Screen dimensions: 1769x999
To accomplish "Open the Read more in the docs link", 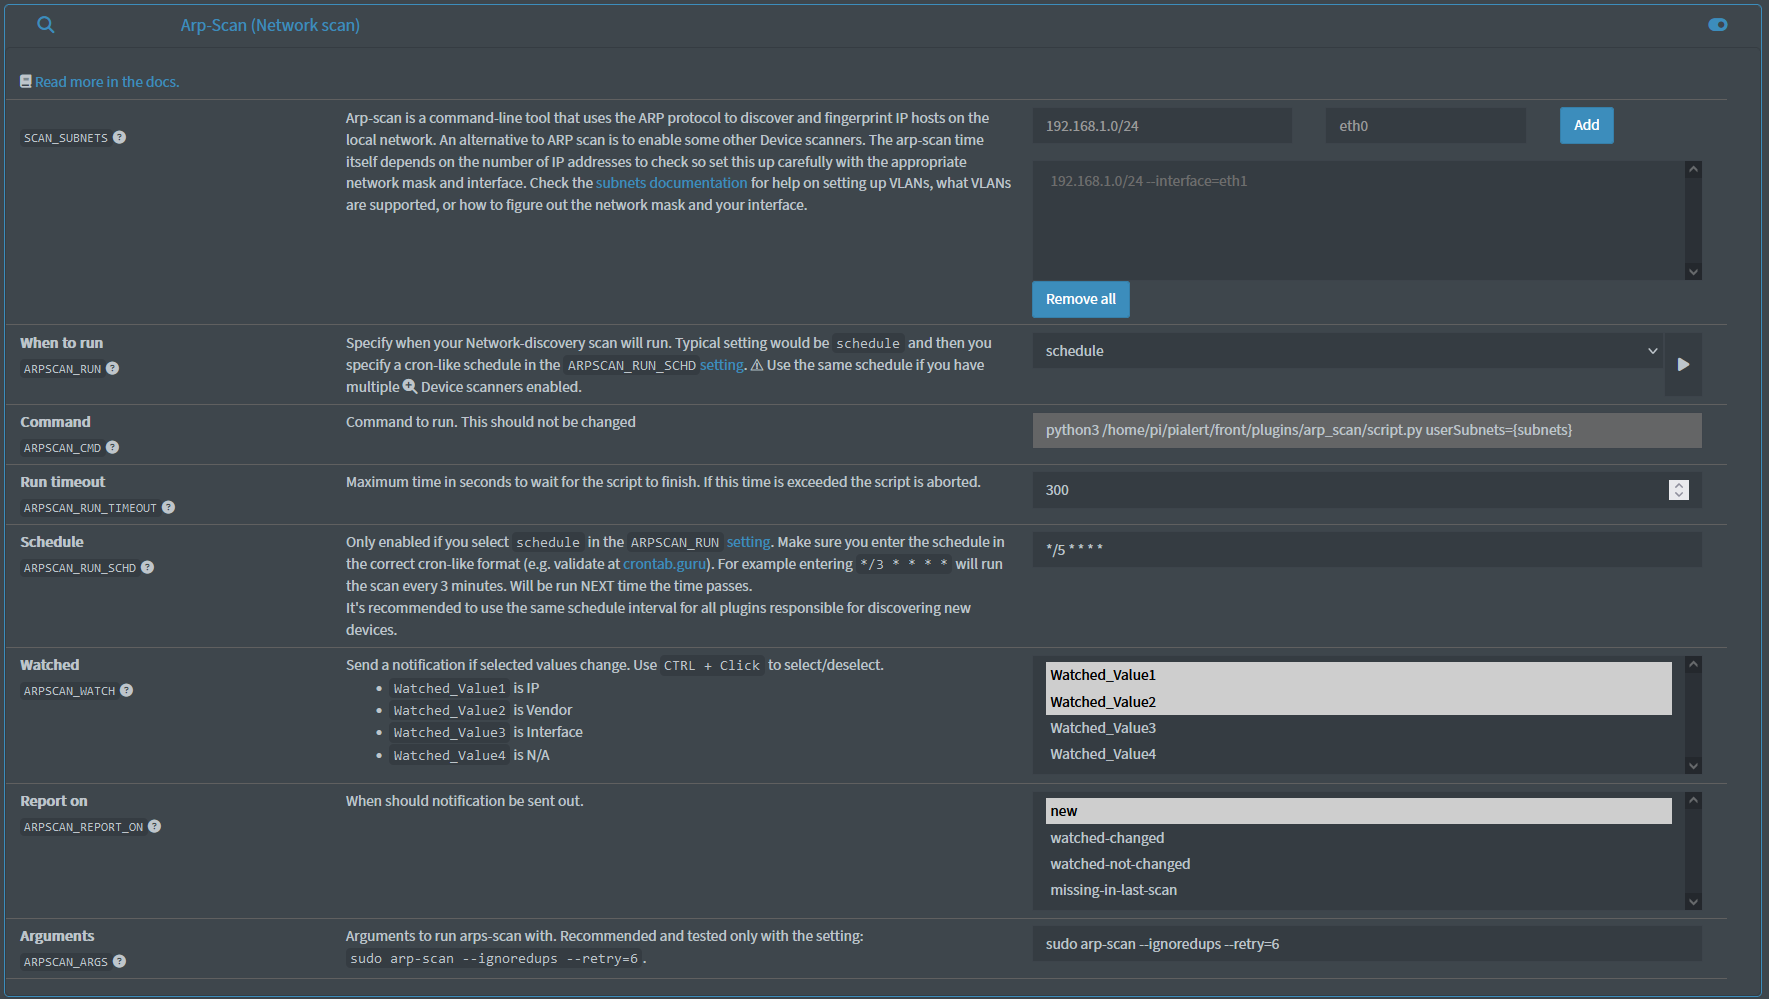I will click(106, 82).
